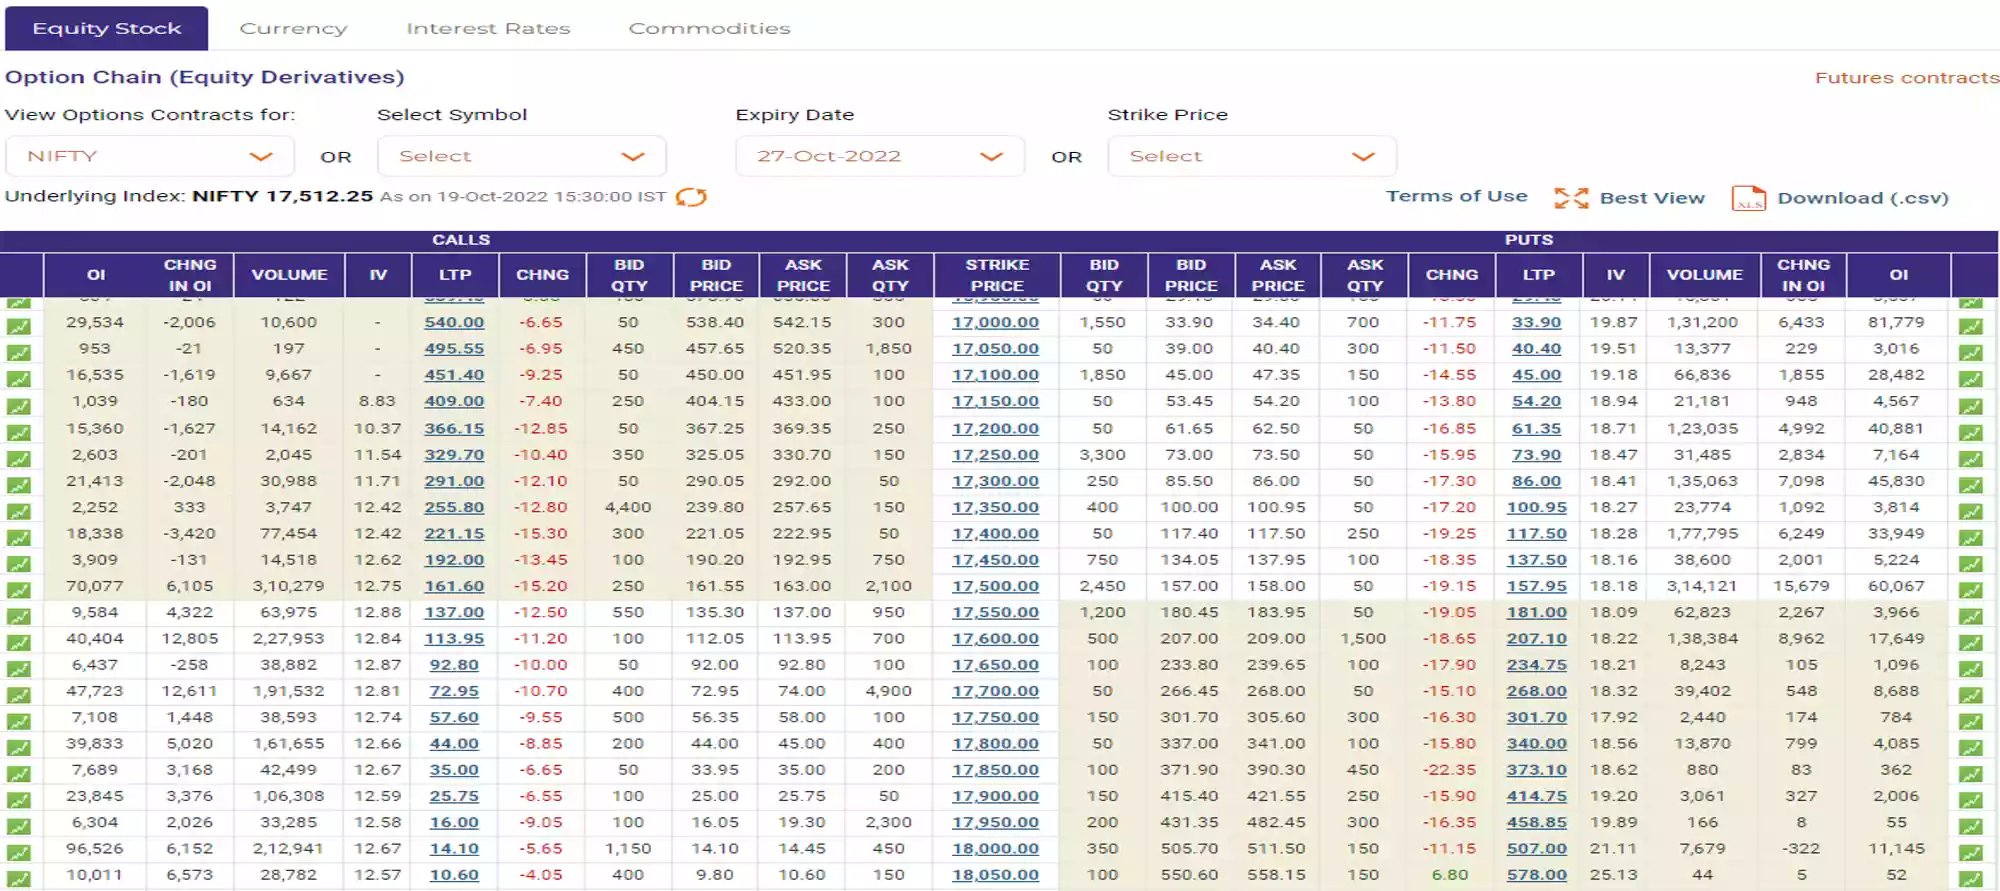Image resolution: width=2000 pixels, height=891 pixels.
Task: Open calls chart icon for 17,100.00 row
Action: (x=19, y=379)
